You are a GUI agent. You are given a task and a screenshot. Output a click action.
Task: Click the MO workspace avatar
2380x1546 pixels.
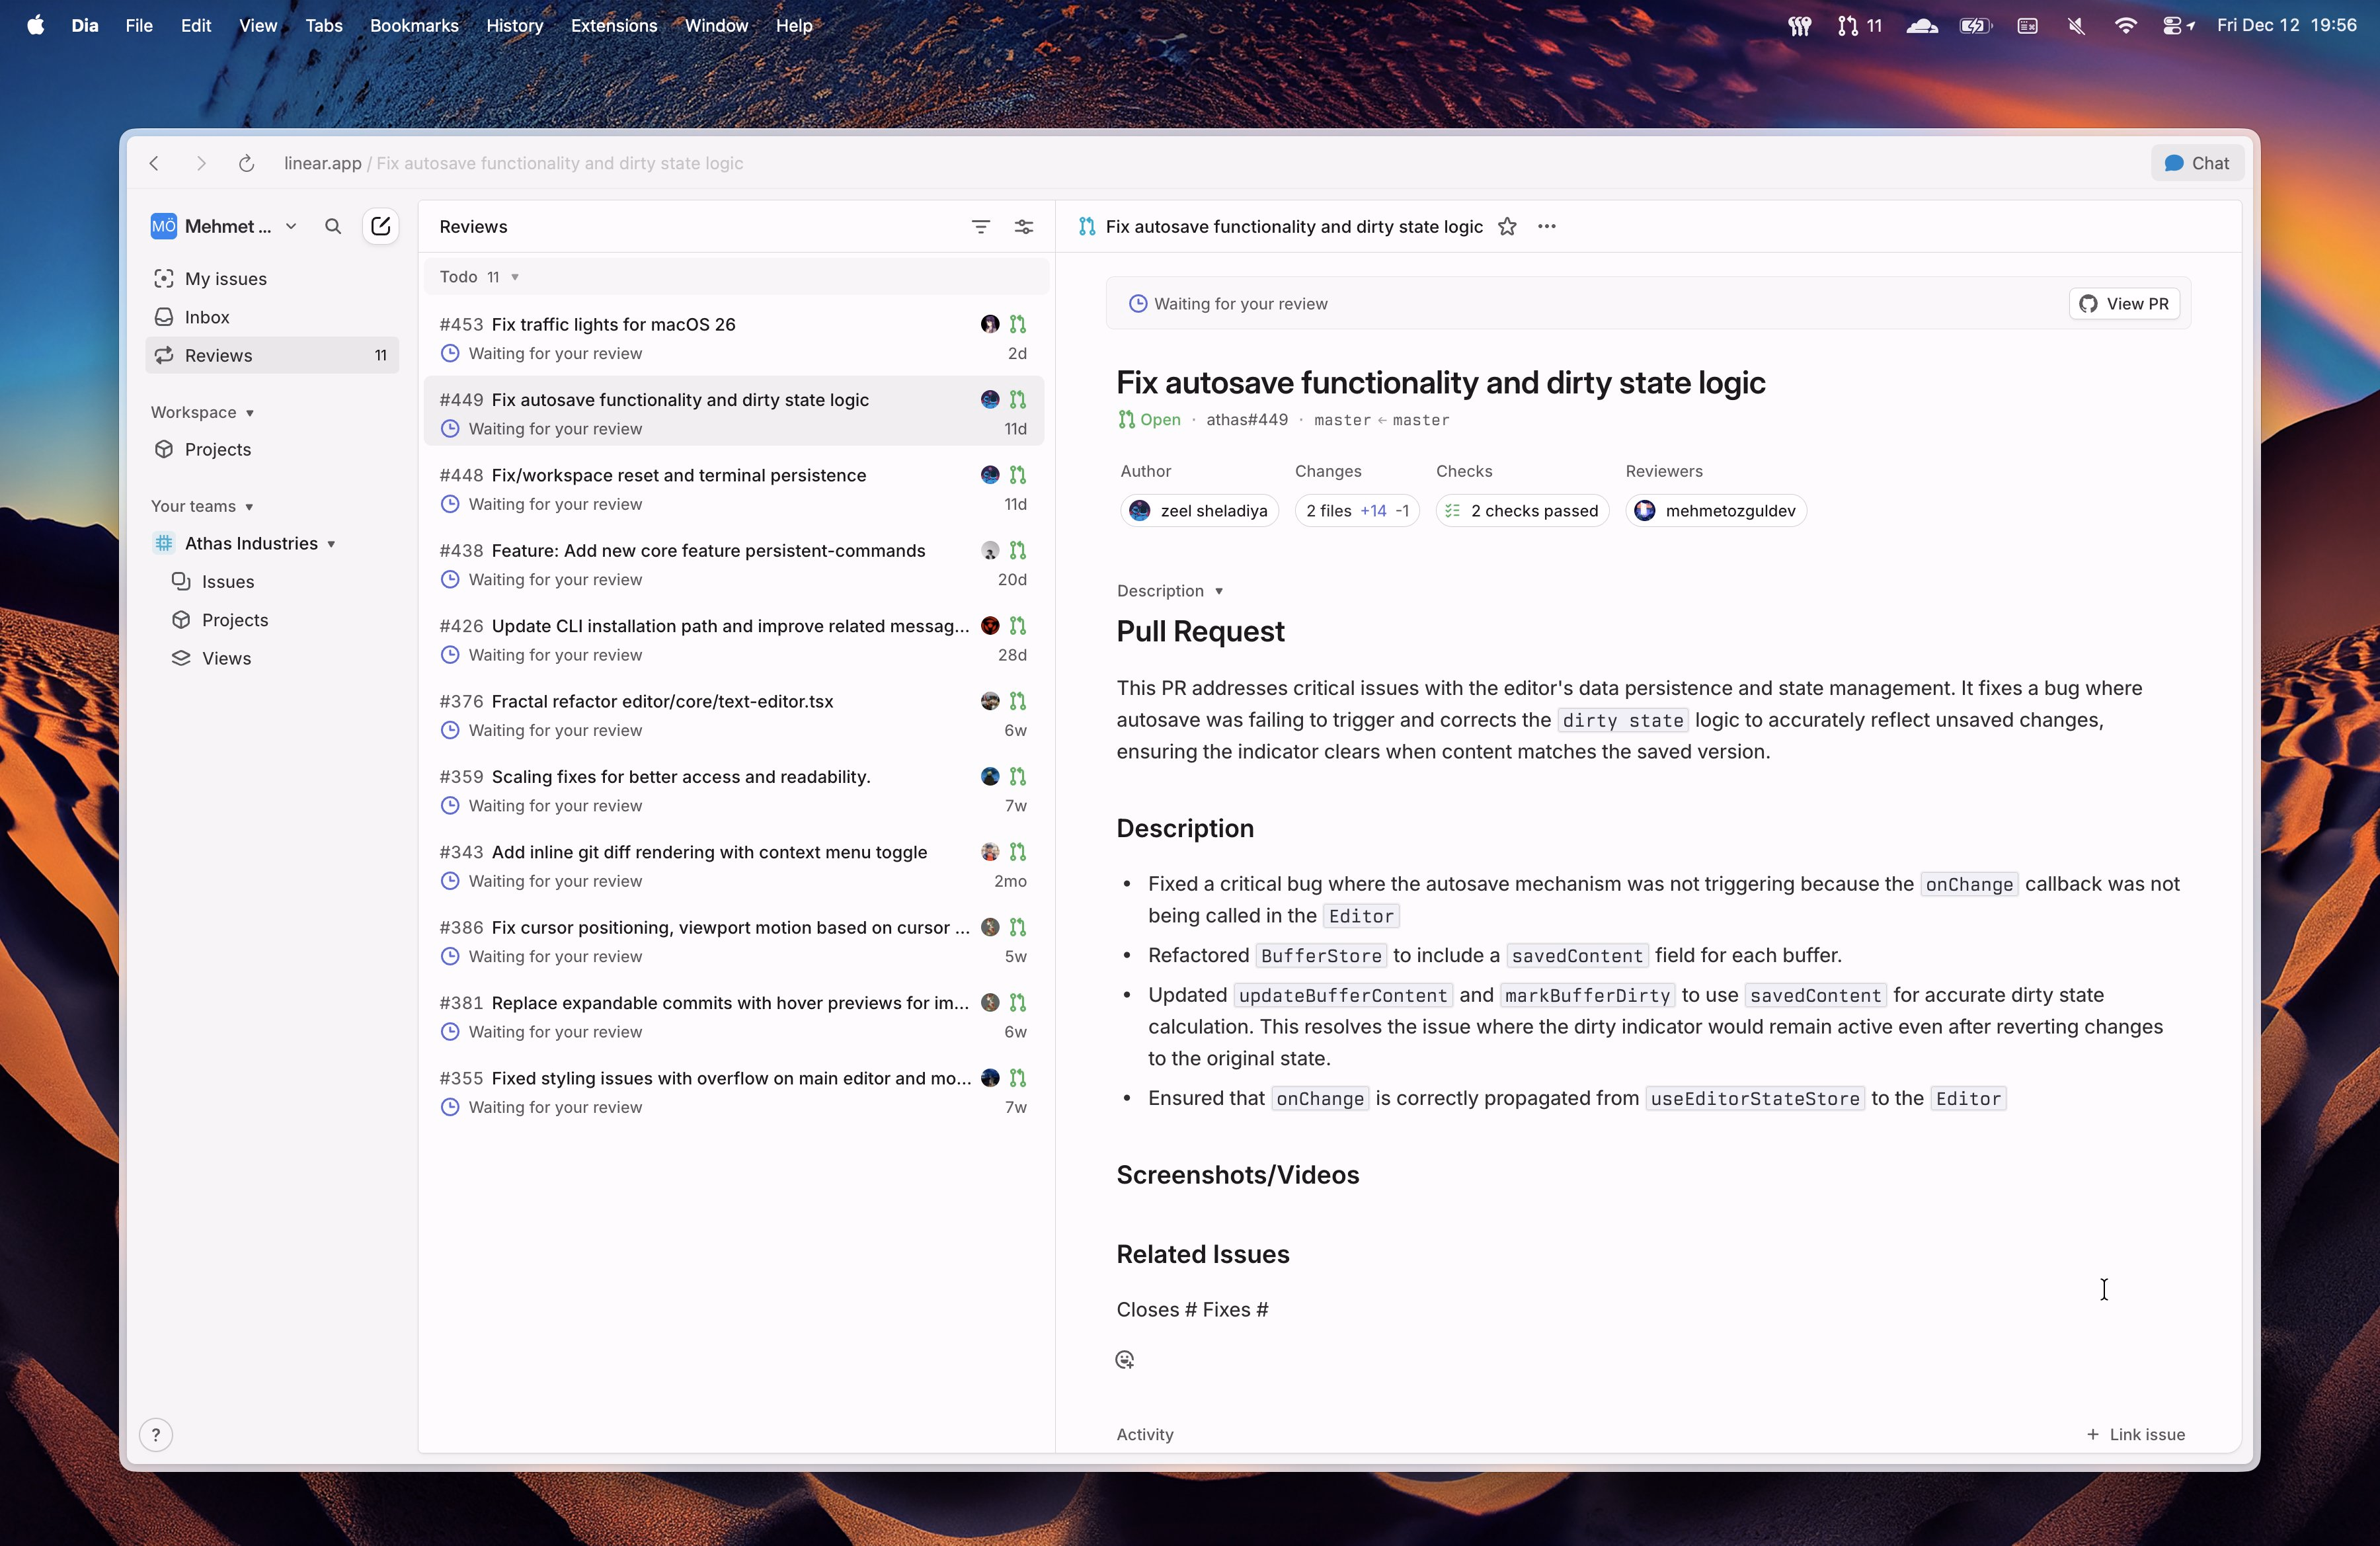[x=164, y=227]
